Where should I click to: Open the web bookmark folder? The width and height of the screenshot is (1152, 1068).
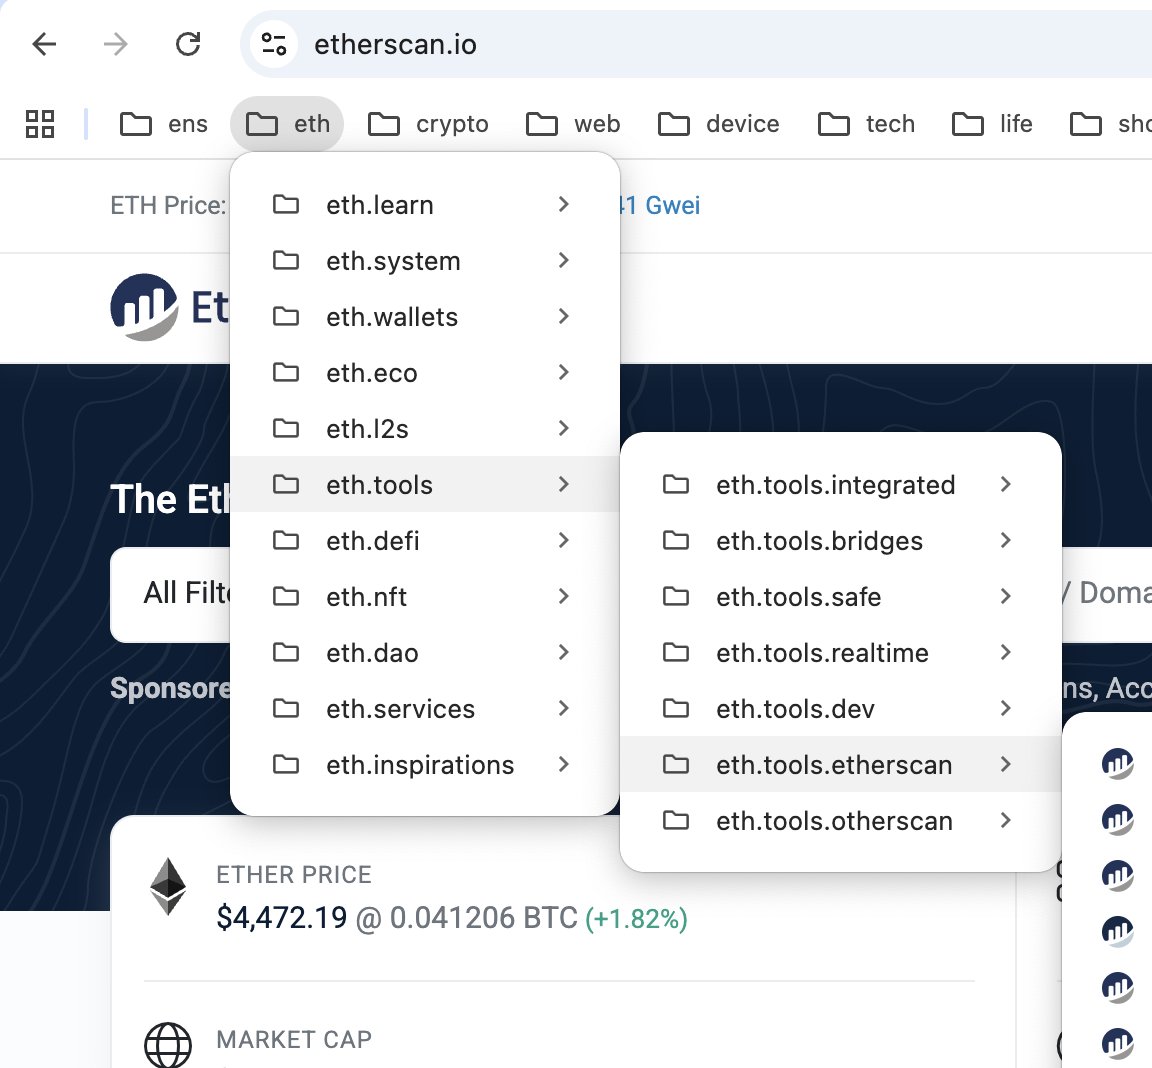[x=573, y=123]
